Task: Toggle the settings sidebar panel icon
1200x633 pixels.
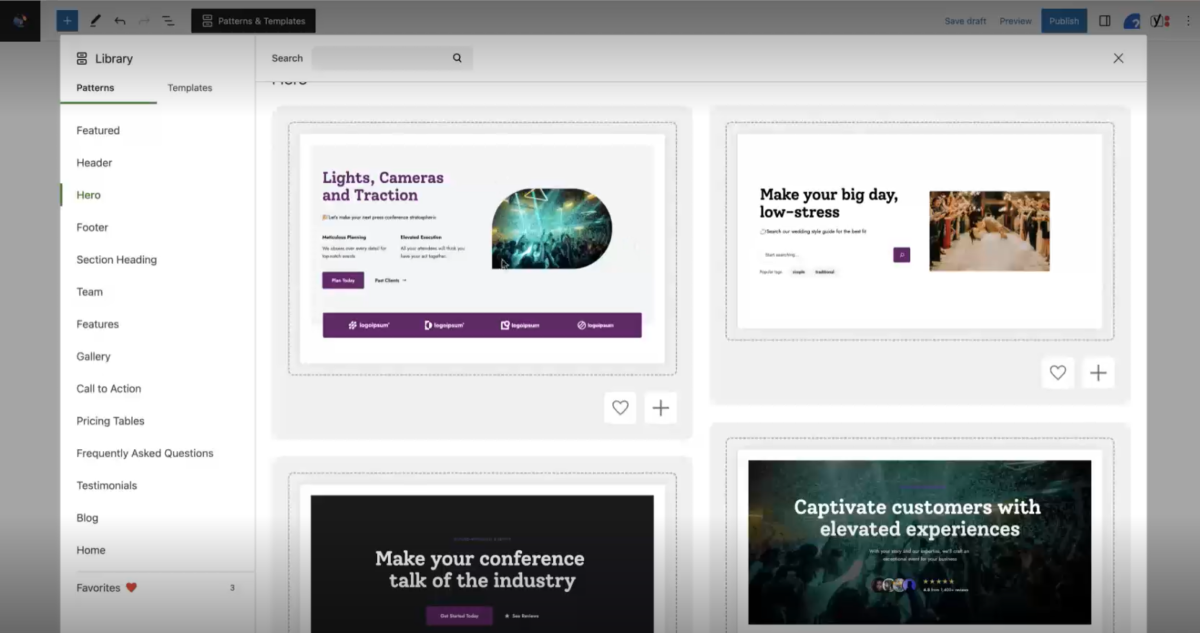Action: pyautogui.click(x=1105, y=21)
